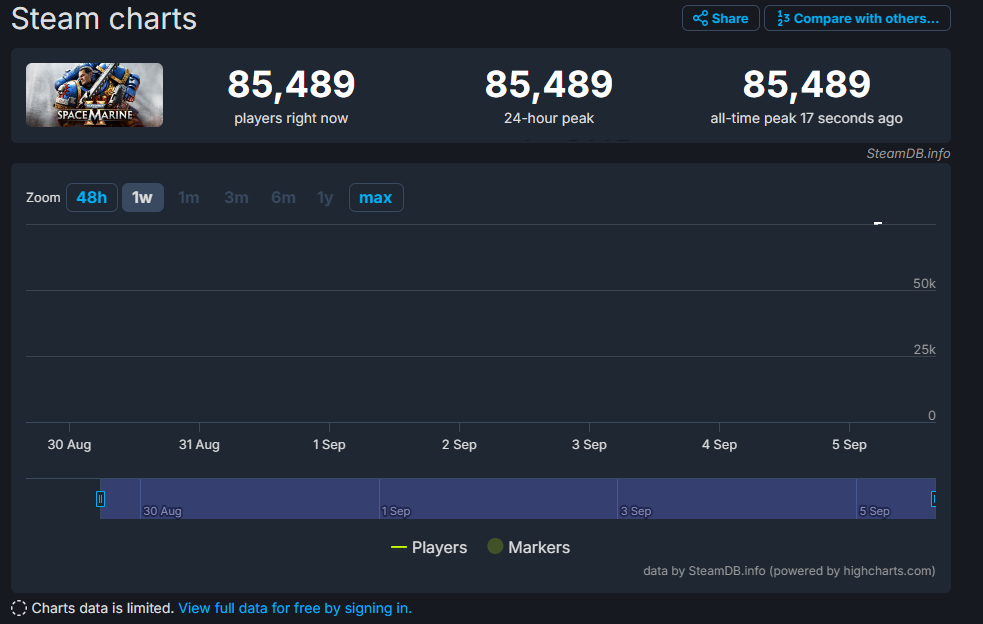The width and height of the screenshot is (983, 624).
Task: Open Compare with others dialog
Action: point(857,18)
